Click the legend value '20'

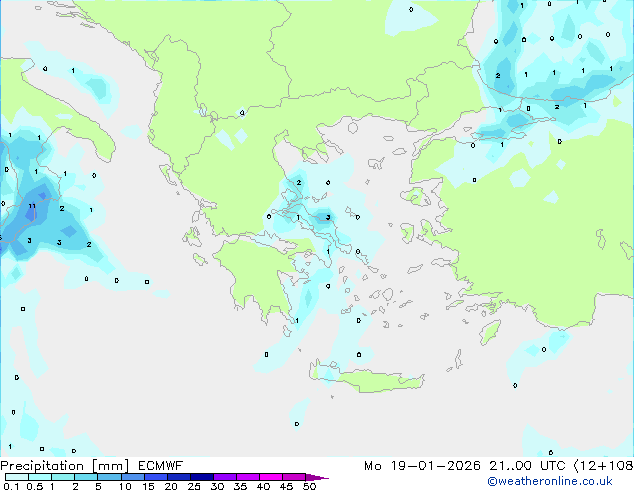tap(171, 486)
